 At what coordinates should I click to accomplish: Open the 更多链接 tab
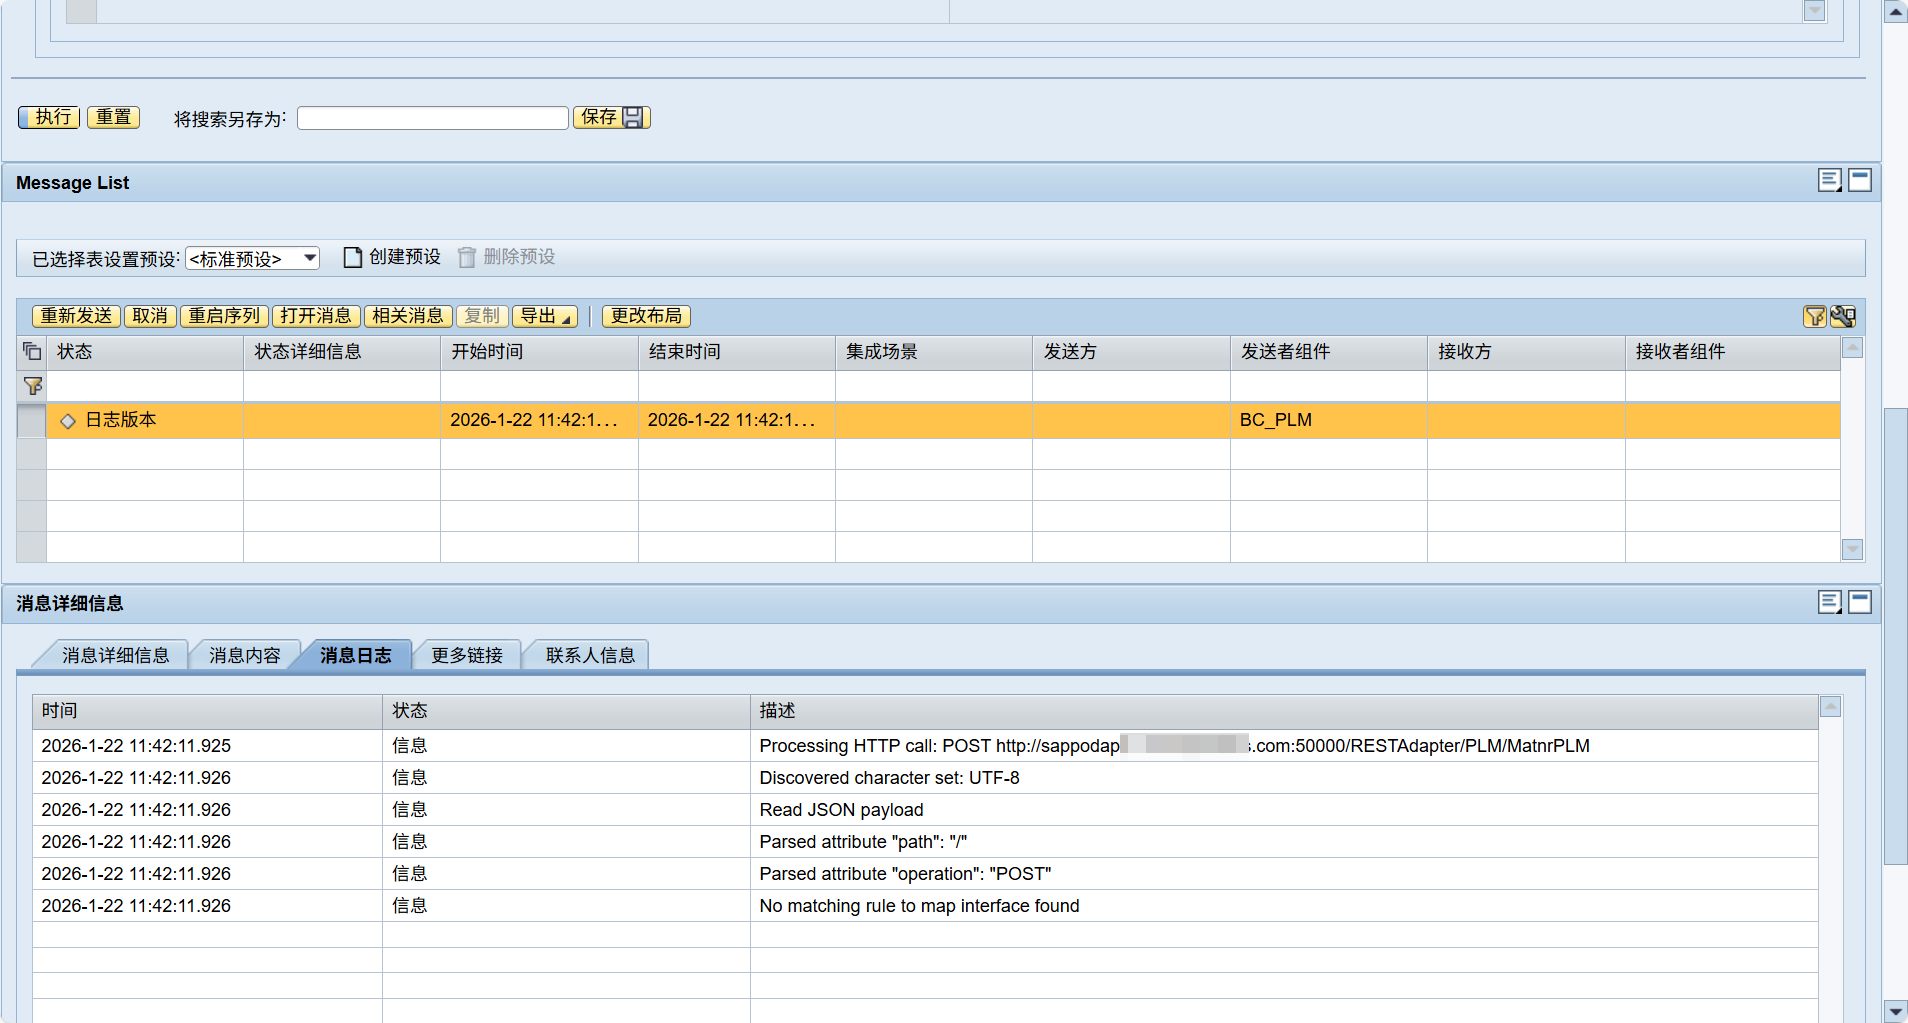(466, 656)
